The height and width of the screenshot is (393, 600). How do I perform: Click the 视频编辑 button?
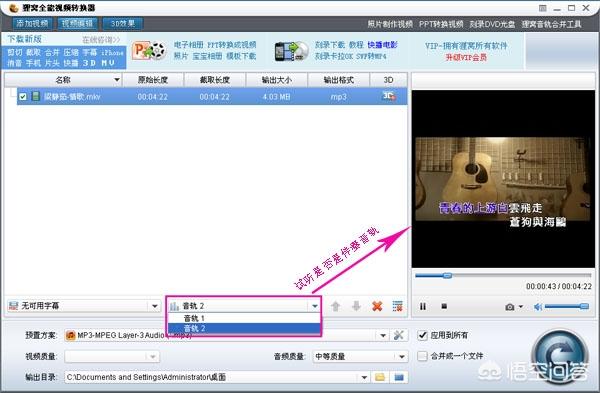tap(77, 23)
